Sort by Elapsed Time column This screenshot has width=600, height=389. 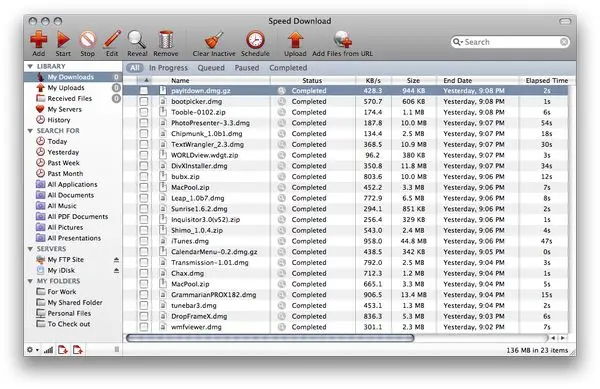click(547, 80)
